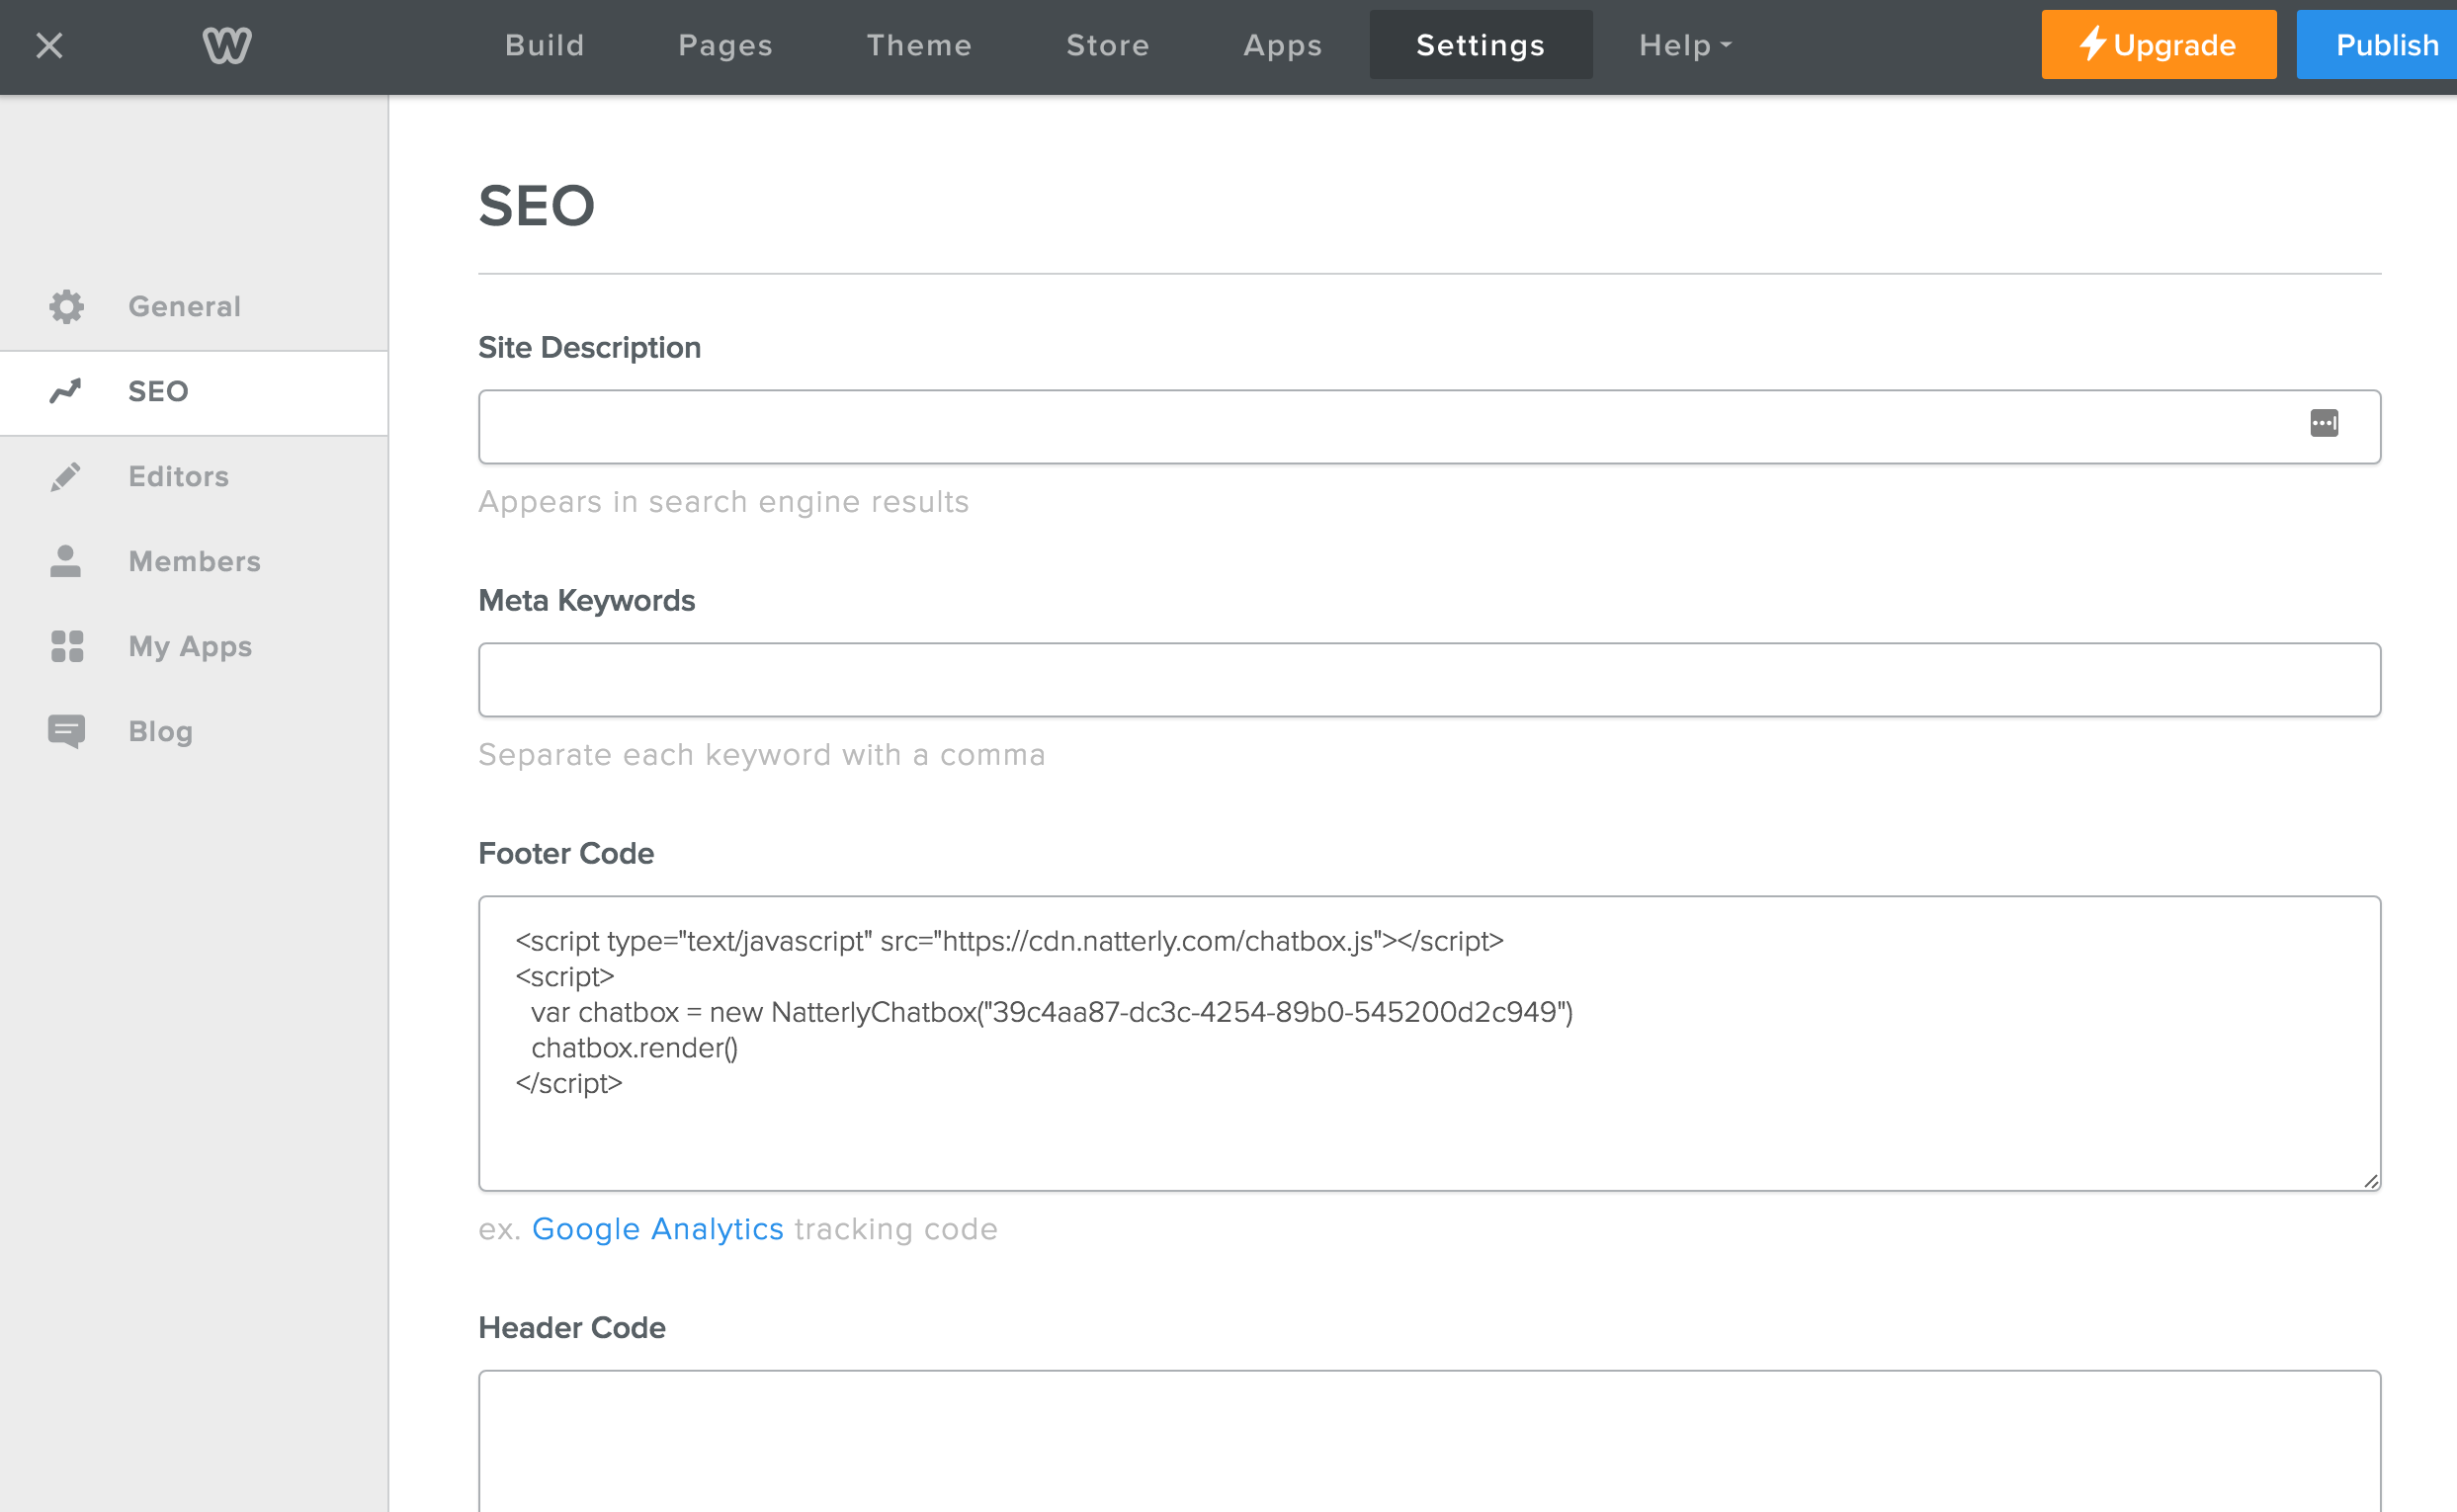Select SEO in the sidebar
This screenshot has width=2457, height=1512.
194,392
